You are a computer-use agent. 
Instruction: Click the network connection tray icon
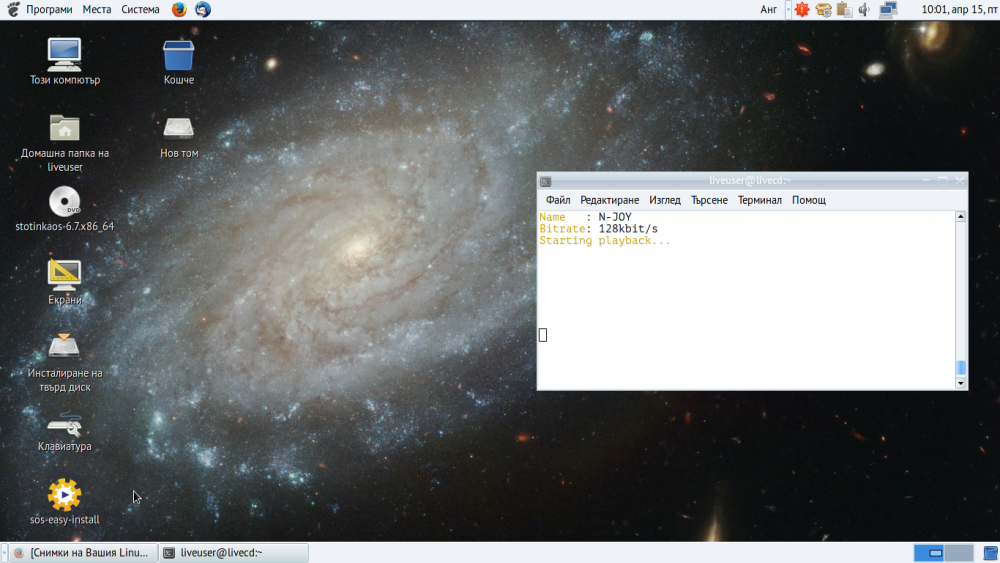888,10
